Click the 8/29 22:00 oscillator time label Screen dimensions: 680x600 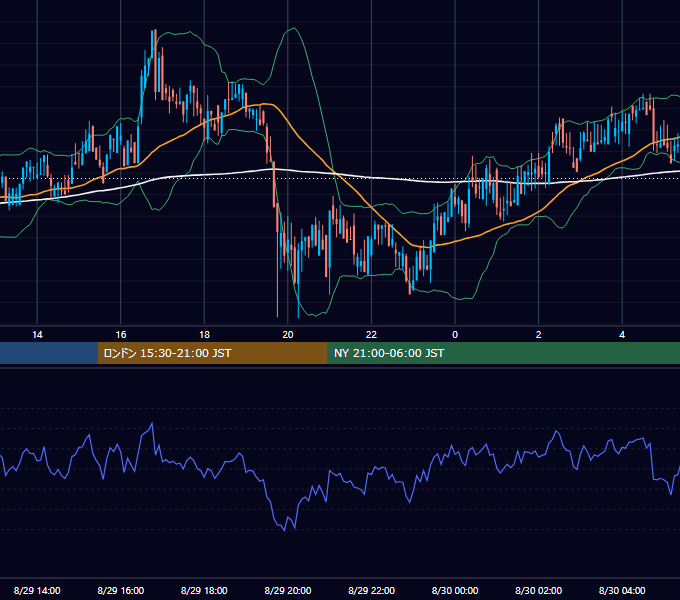[x=372, y=590]
